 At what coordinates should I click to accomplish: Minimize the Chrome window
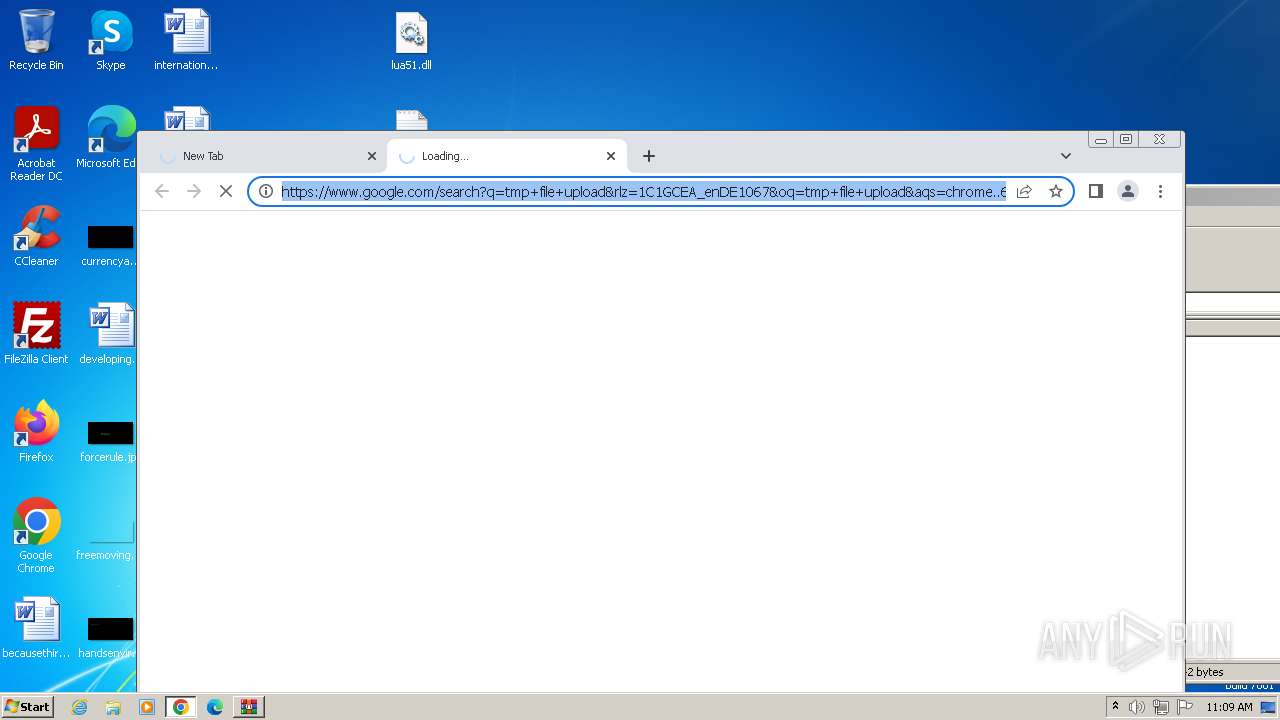click(1101, 140)
